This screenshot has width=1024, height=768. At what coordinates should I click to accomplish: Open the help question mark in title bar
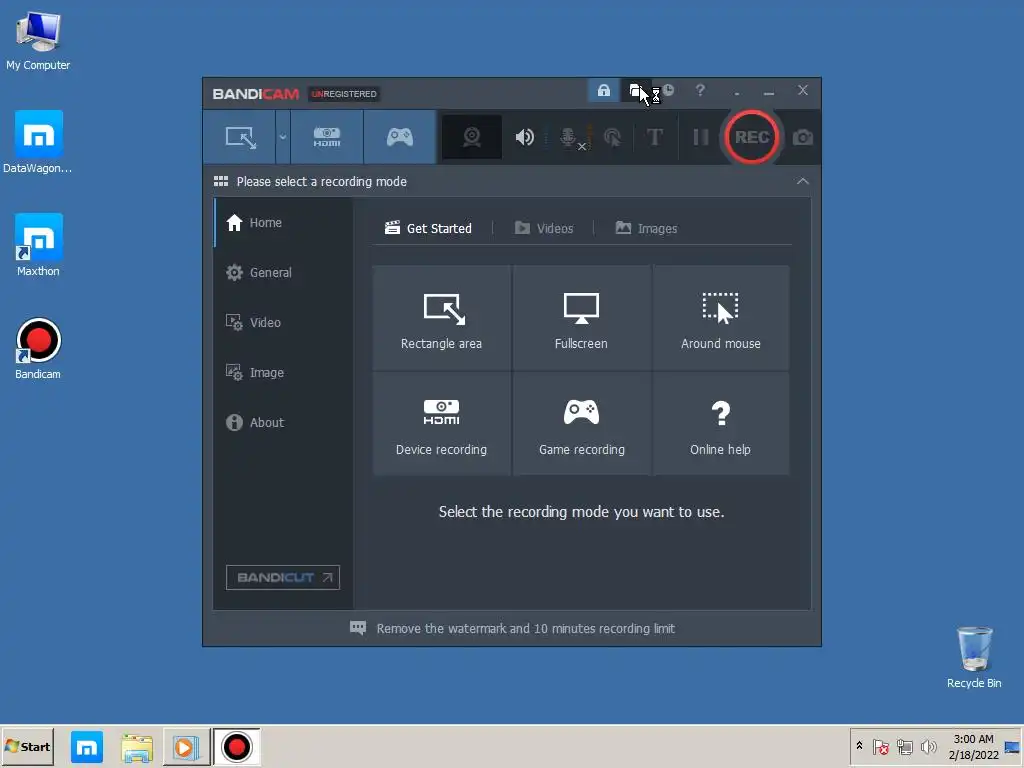(x=700, y=90)
